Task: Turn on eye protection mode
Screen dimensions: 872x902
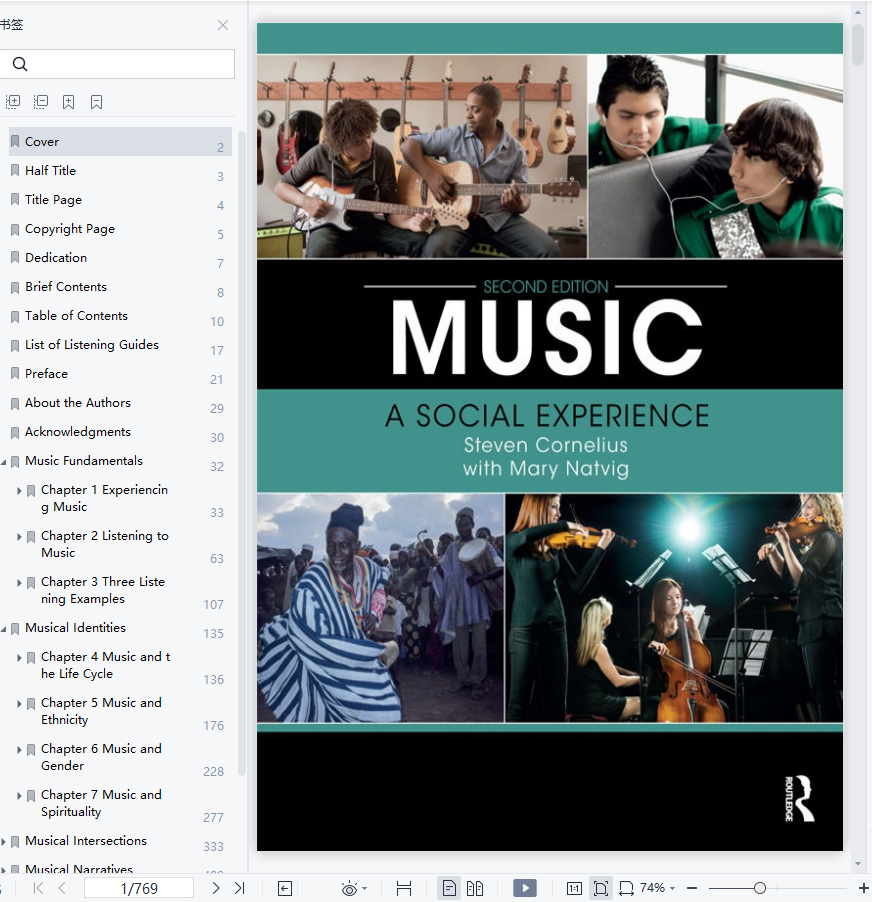Action: pos(349,889)
